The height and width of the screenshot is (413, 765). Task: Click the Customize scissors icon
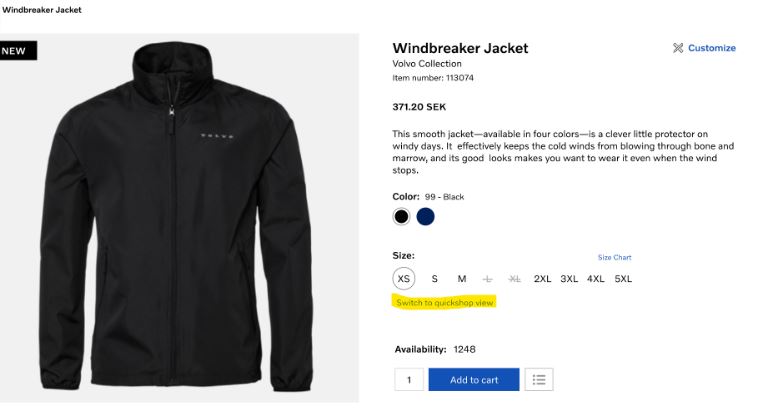tap(678, 48)
